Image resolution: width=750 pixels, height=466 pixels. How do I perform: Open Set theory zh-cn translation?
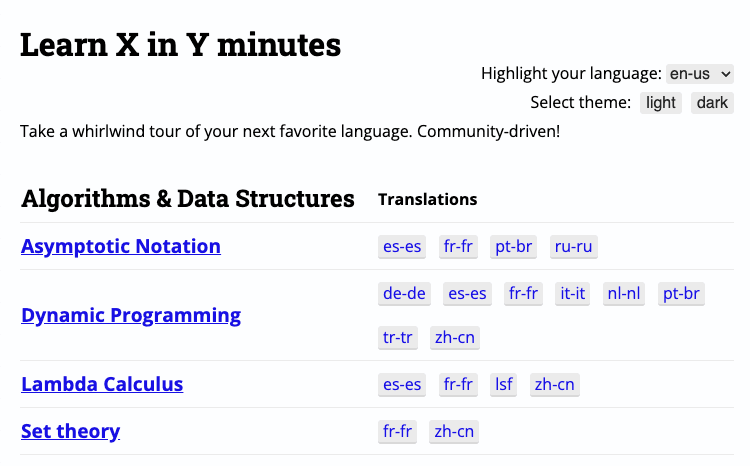454,431
